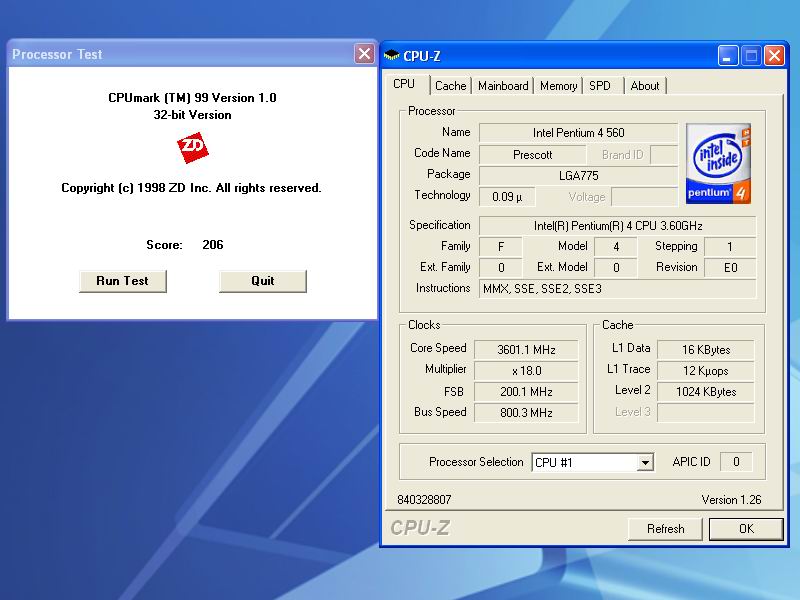Close the CPU-Z window
800x600 pixels.
pyautogui.click(x=774, y=55)
